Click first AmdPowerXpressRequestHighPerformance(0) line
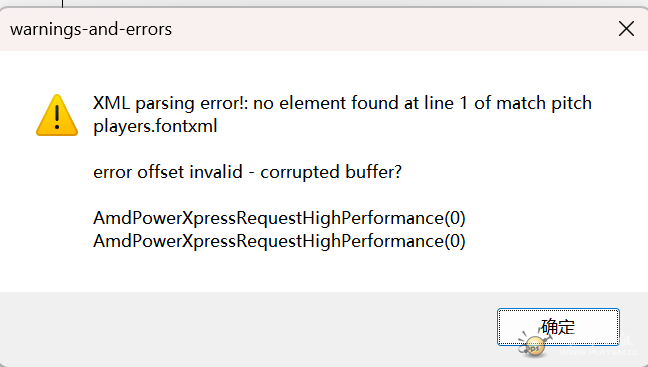 tap(279, 218)
